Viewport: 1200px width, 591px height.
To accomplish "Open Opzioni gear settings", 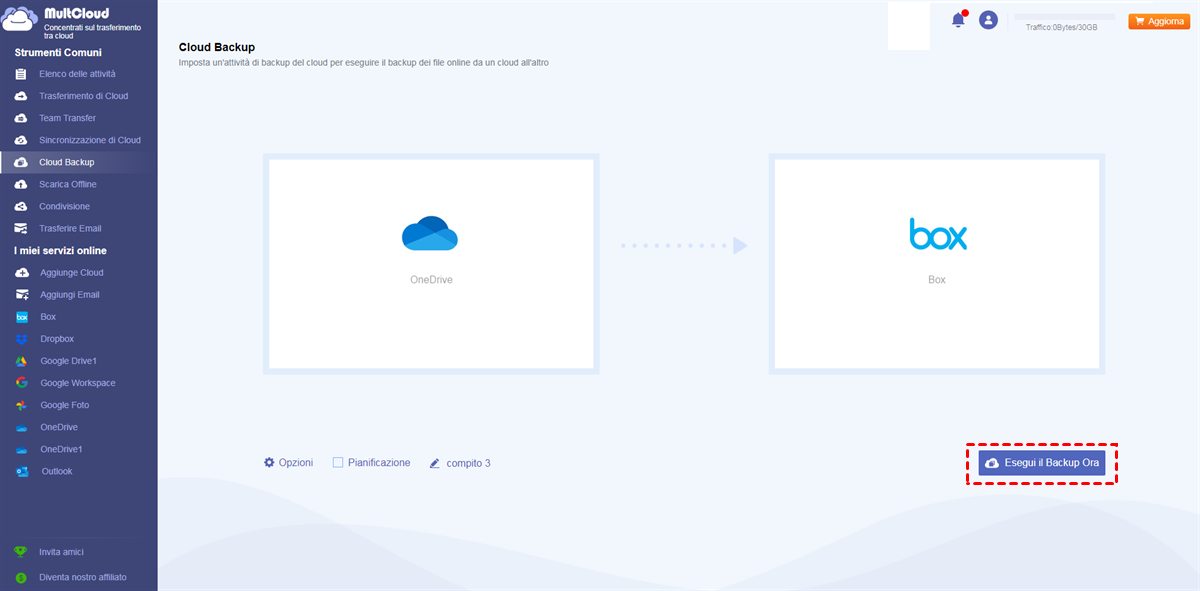I will point(288,463).
